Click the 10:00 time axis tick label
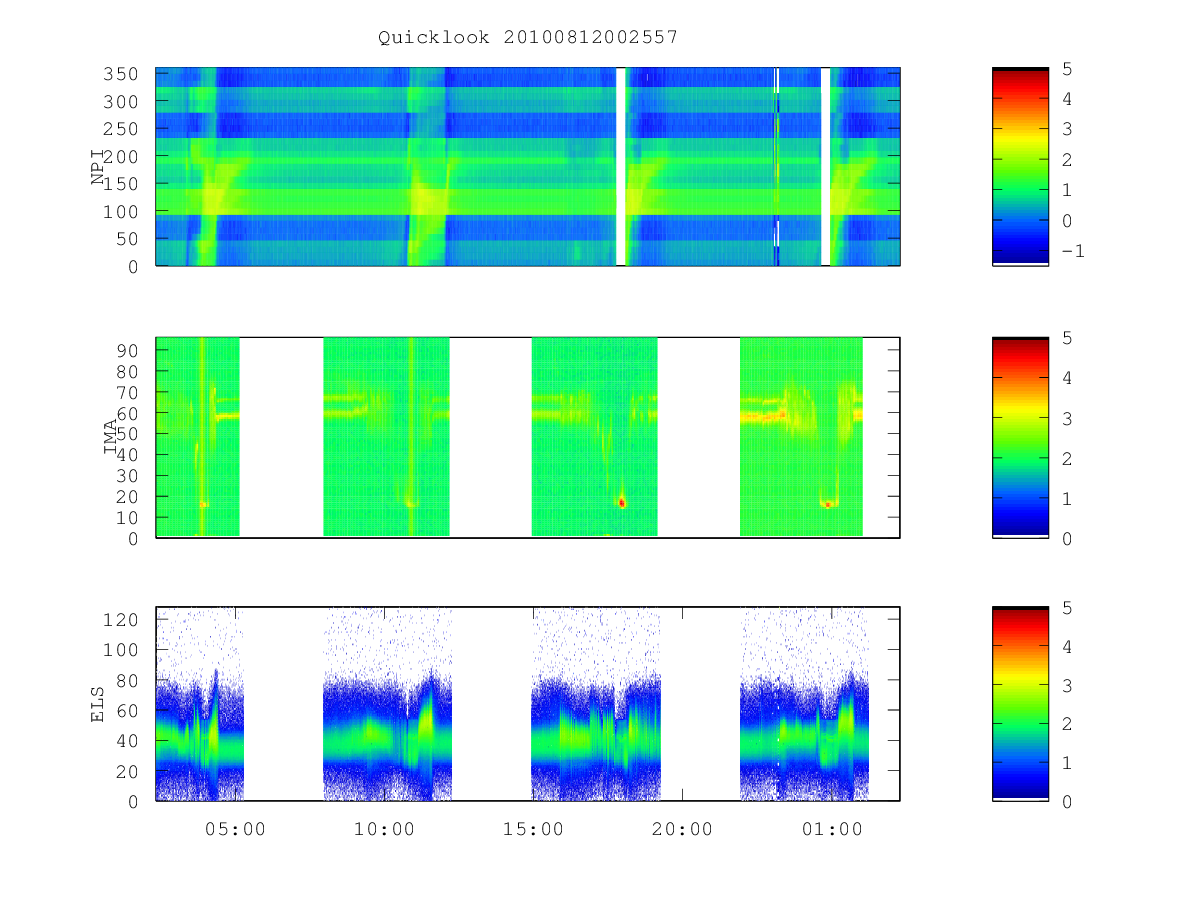Viewport: 1200px width, 900px height. click(x=384, y=829)
